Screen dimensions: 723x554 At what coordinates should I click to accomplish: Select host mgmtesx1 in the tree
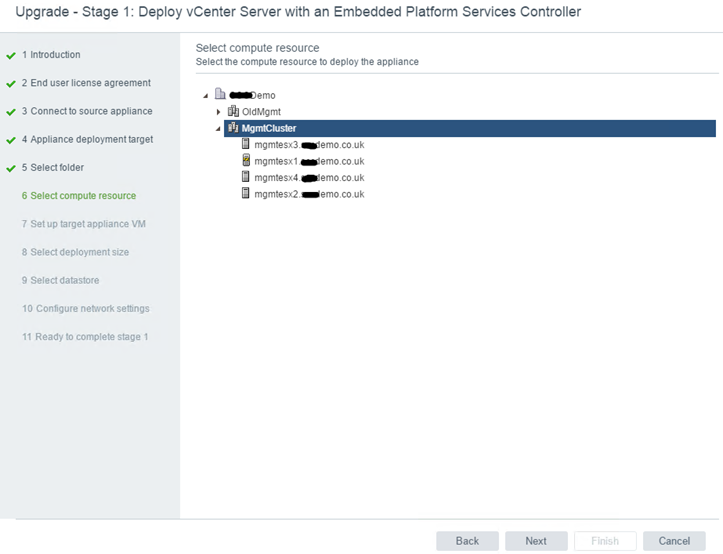click(309, 161)
